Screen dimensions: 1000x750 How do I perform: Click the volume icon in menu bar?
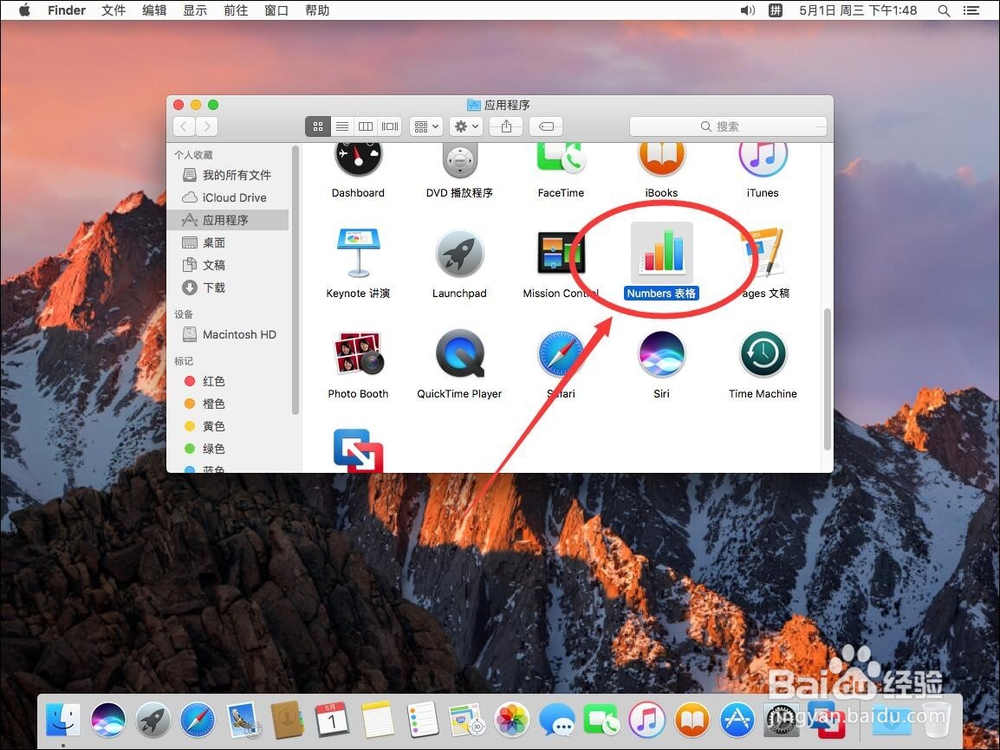[747, 10]
